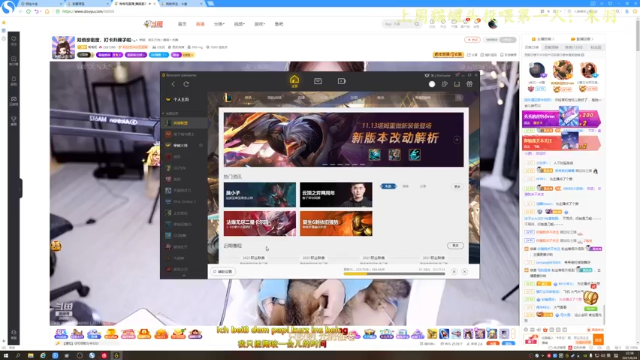640x360 pixels.
Task: Click the 辅助设置 button at bottom bar
Action: tap(223, 271)
